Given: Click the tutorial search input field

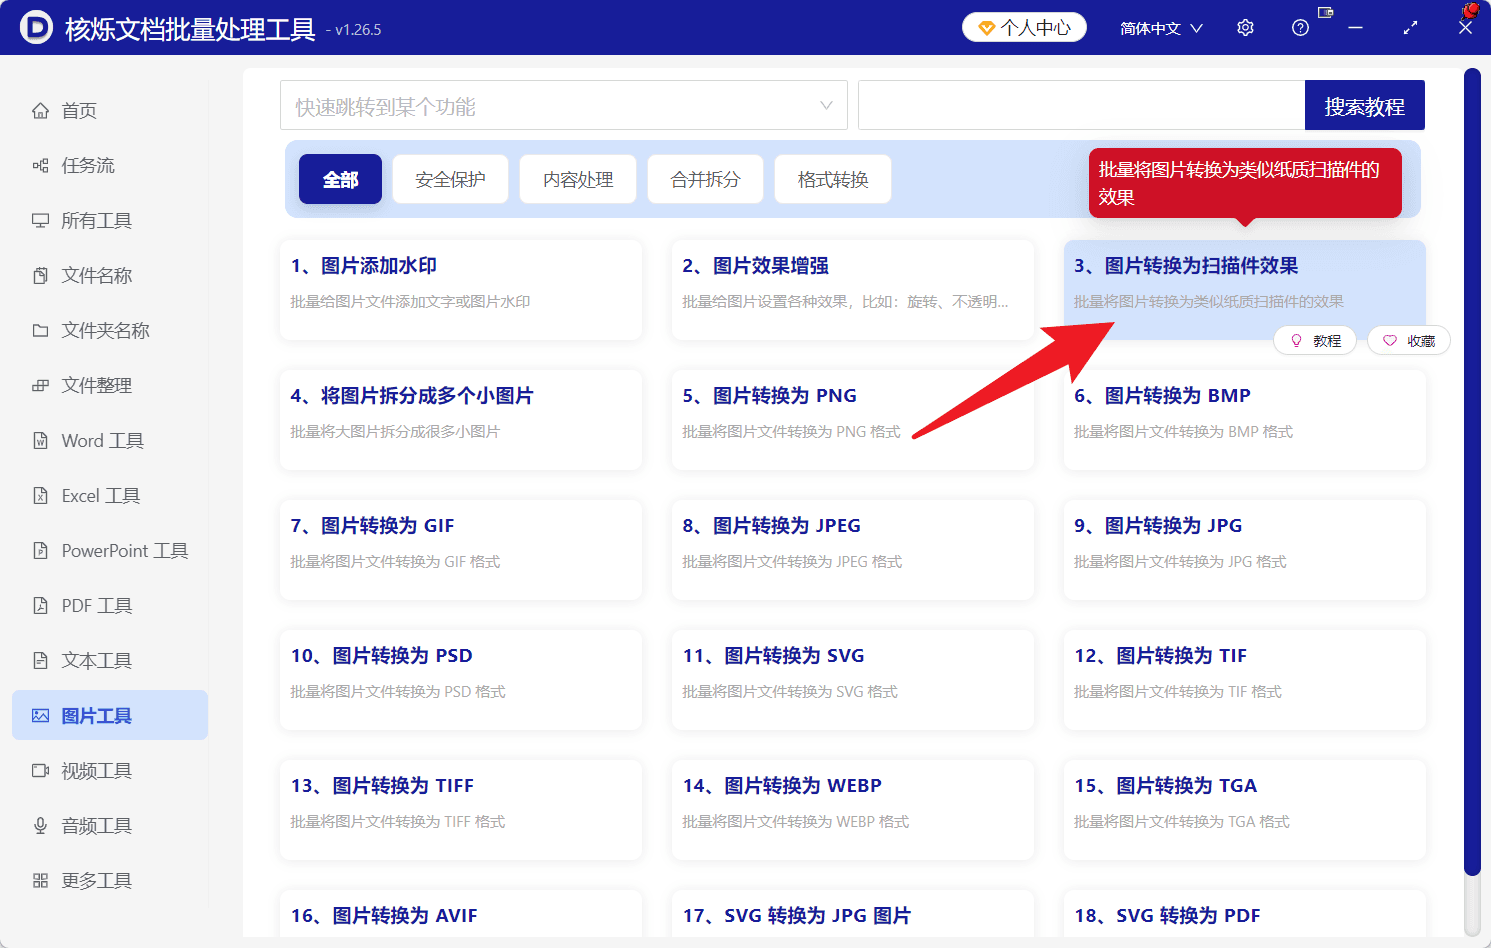Looking at the screenshot, I should click(1081, 105).
